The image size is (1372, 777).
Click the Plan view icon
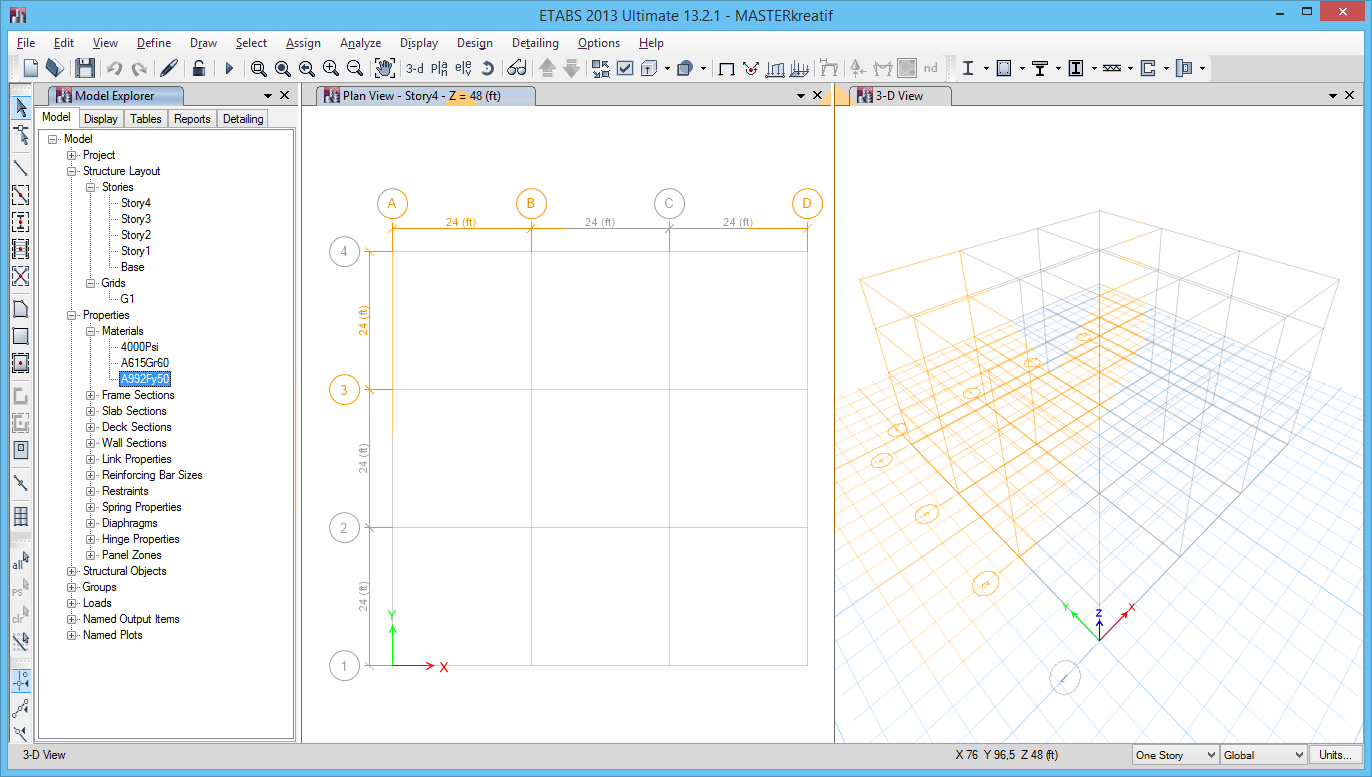coord(439,68)
